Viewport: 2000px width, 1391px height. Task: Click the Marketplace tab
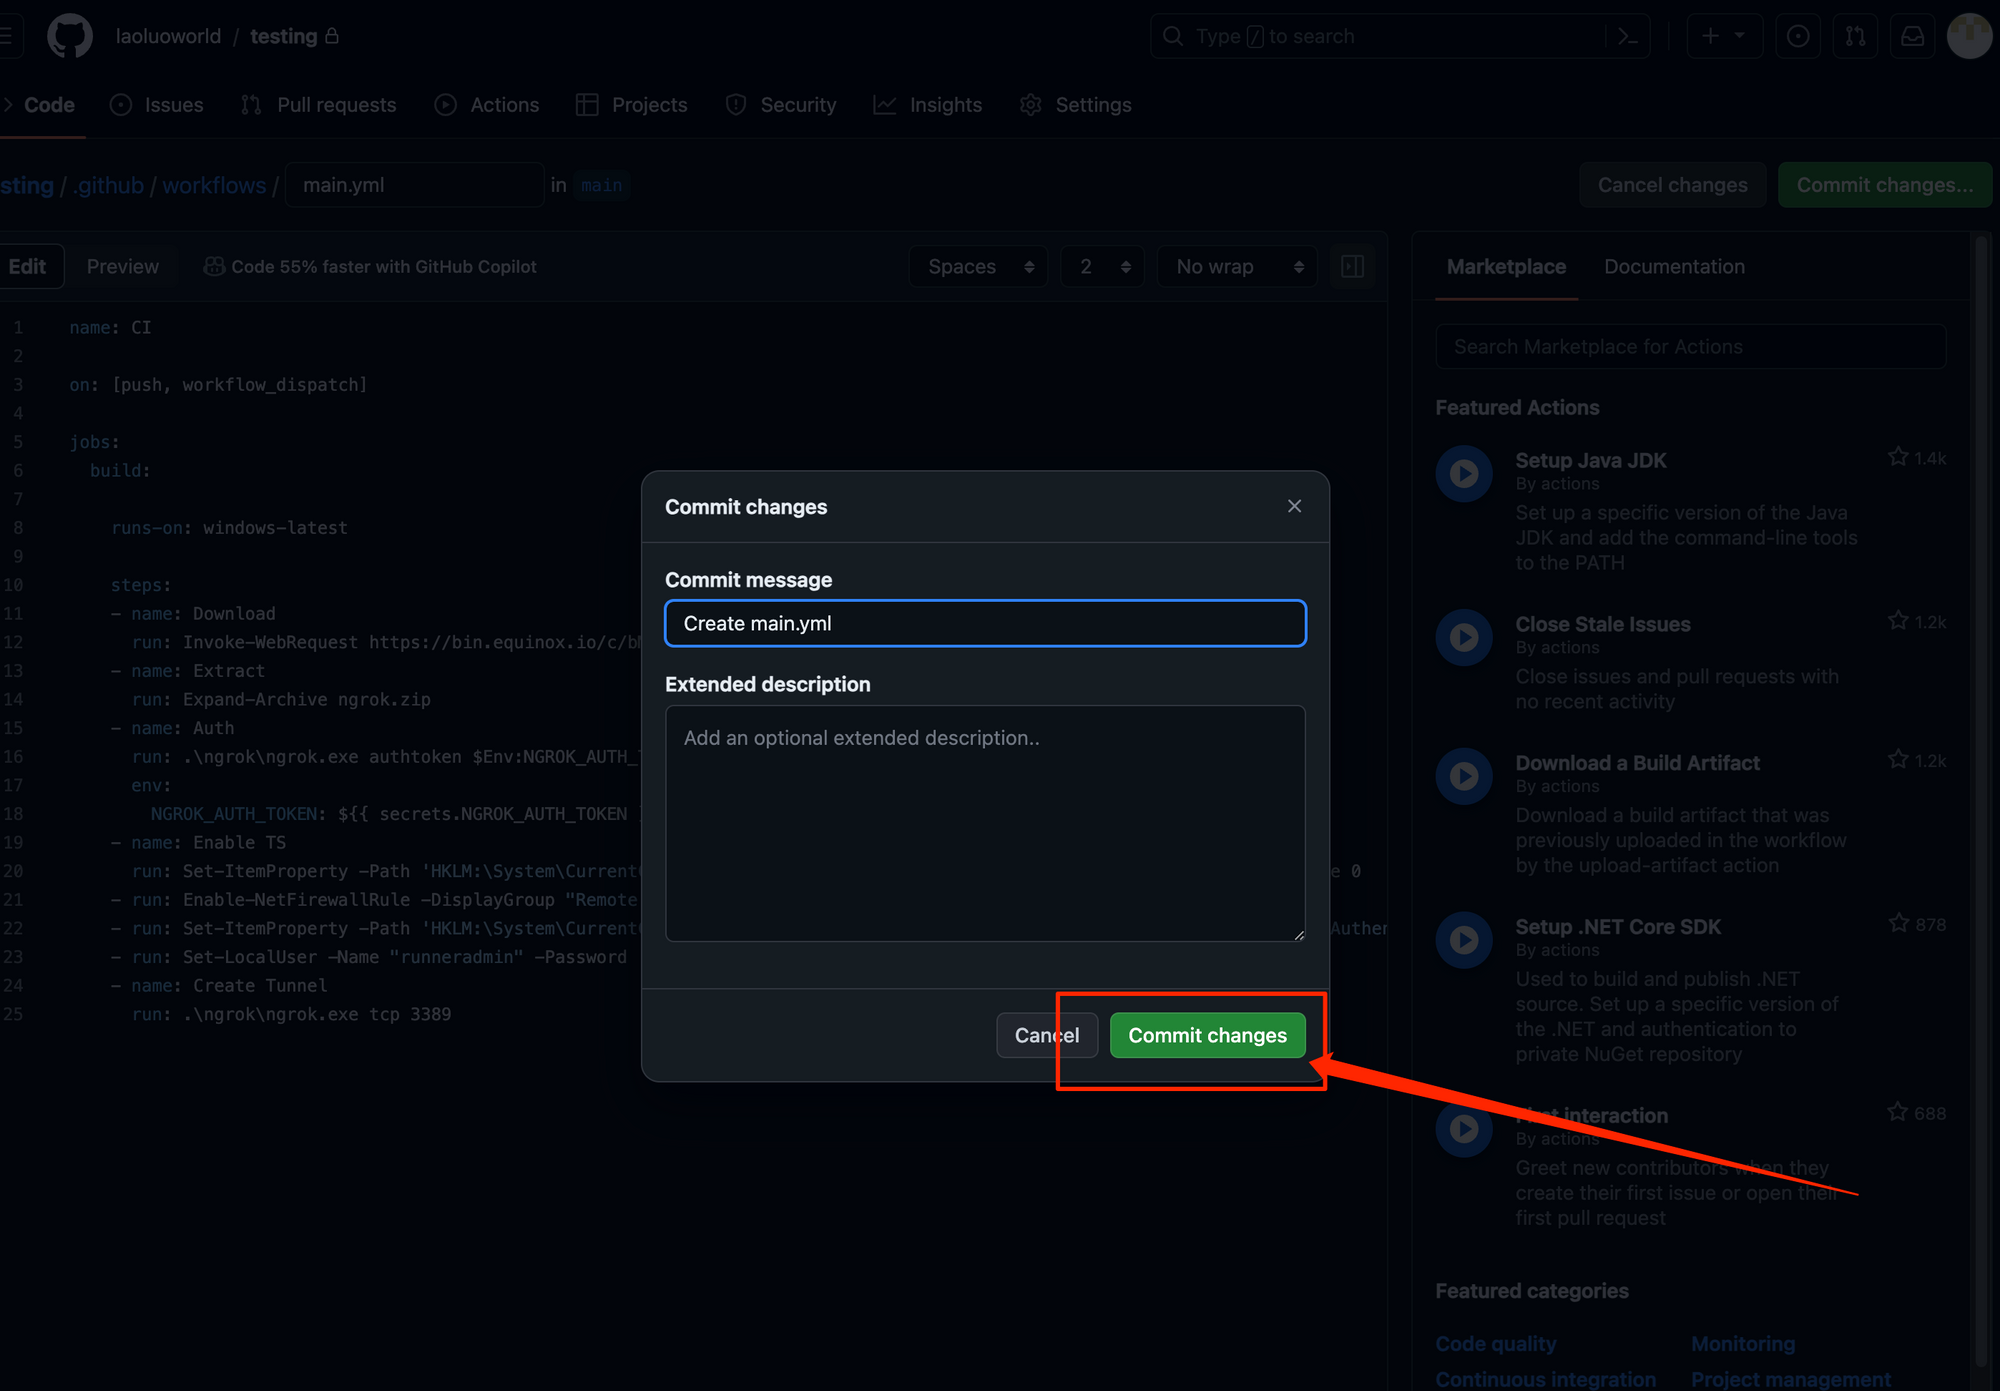pos(1505,266)
